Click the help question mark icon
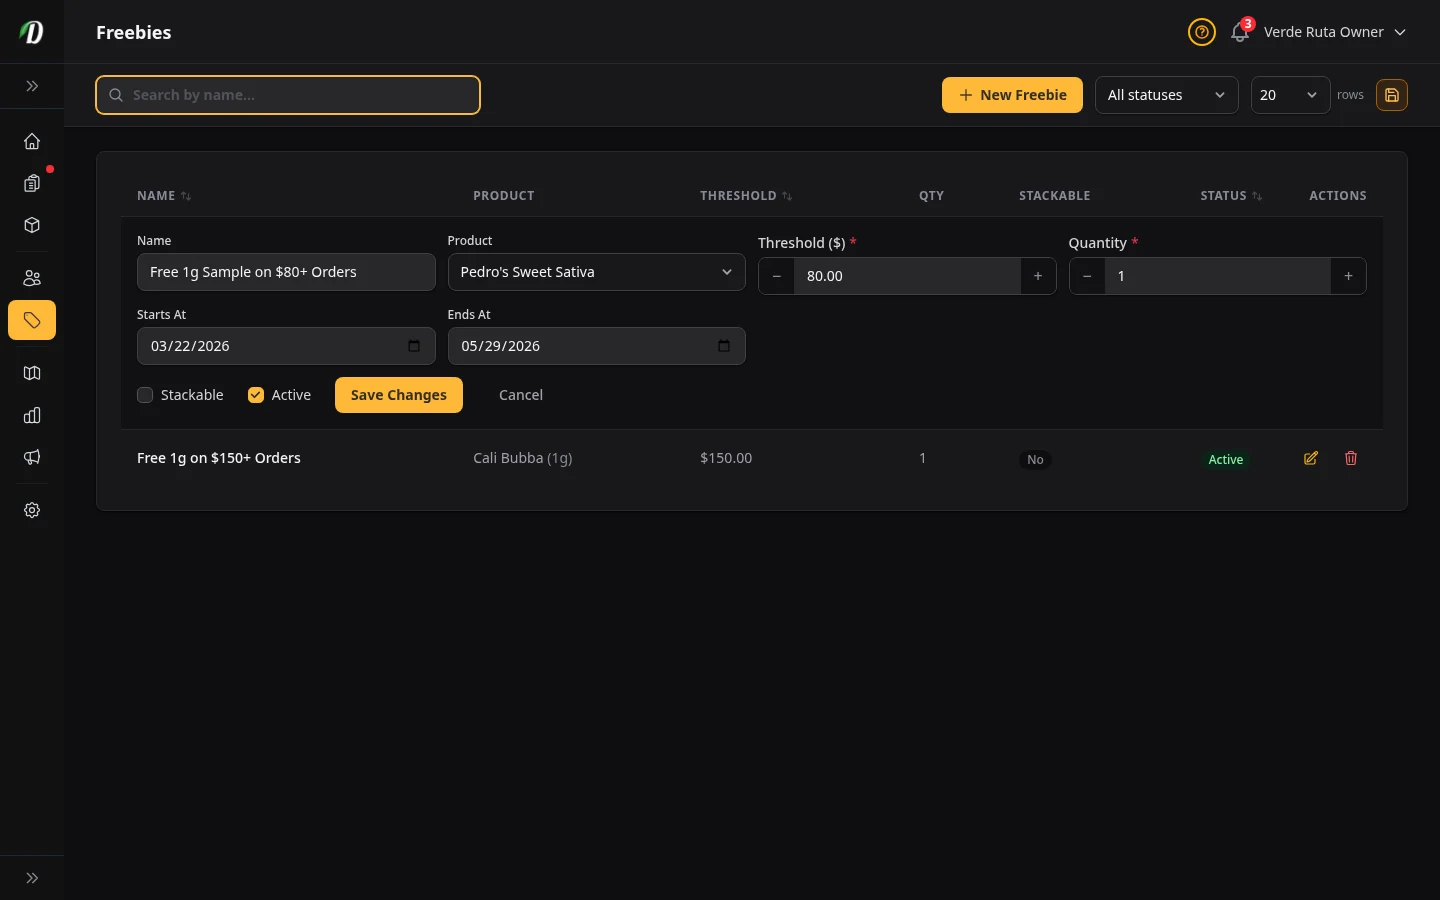 (x=1202, y=32)
